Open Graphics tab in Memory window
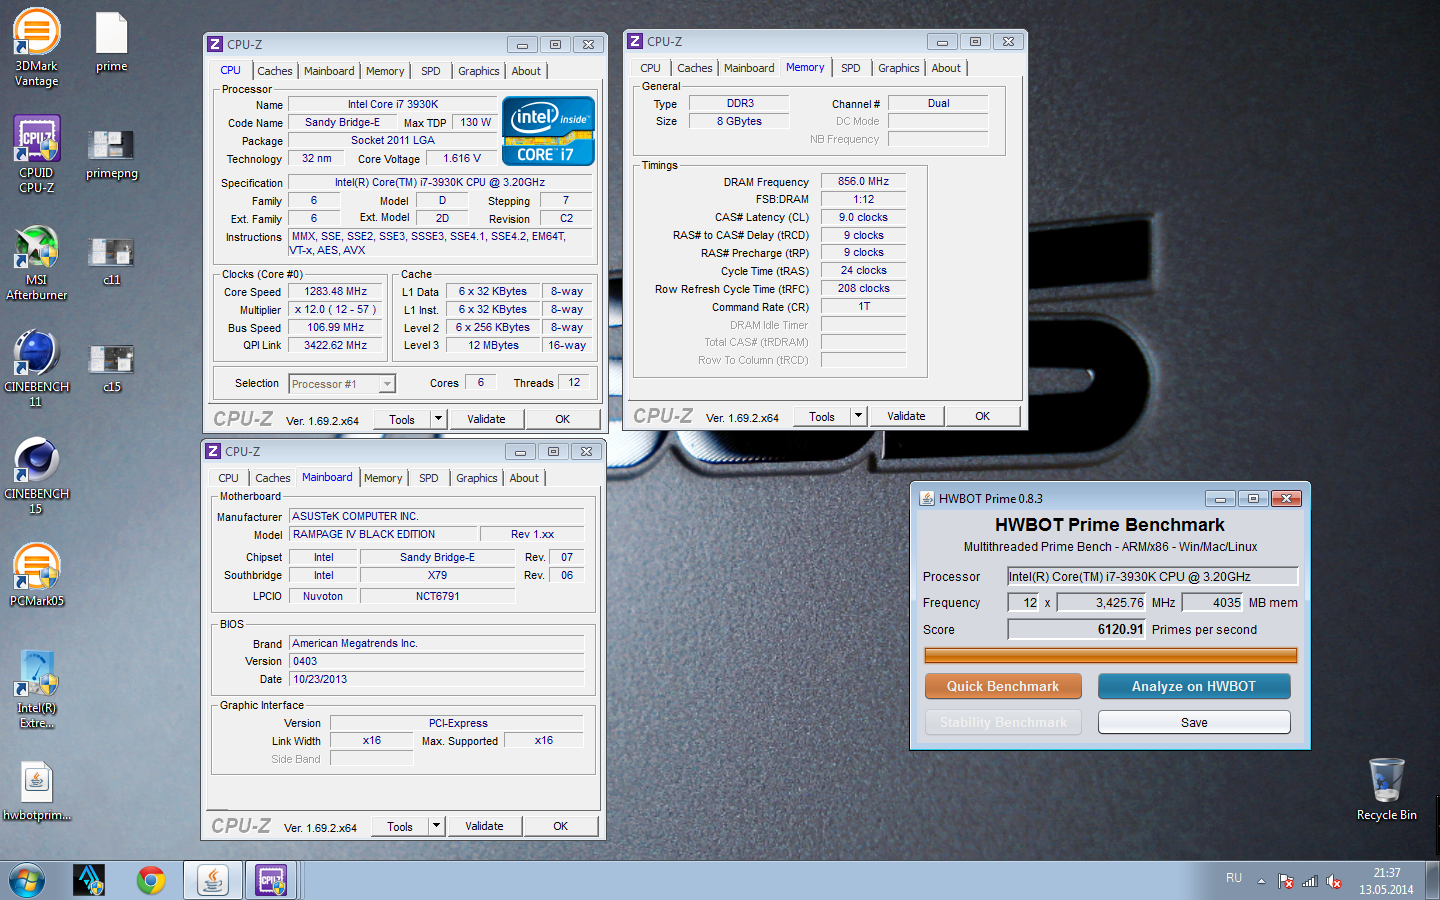The height and width of the screenshot is (900, 1440). 899,68
